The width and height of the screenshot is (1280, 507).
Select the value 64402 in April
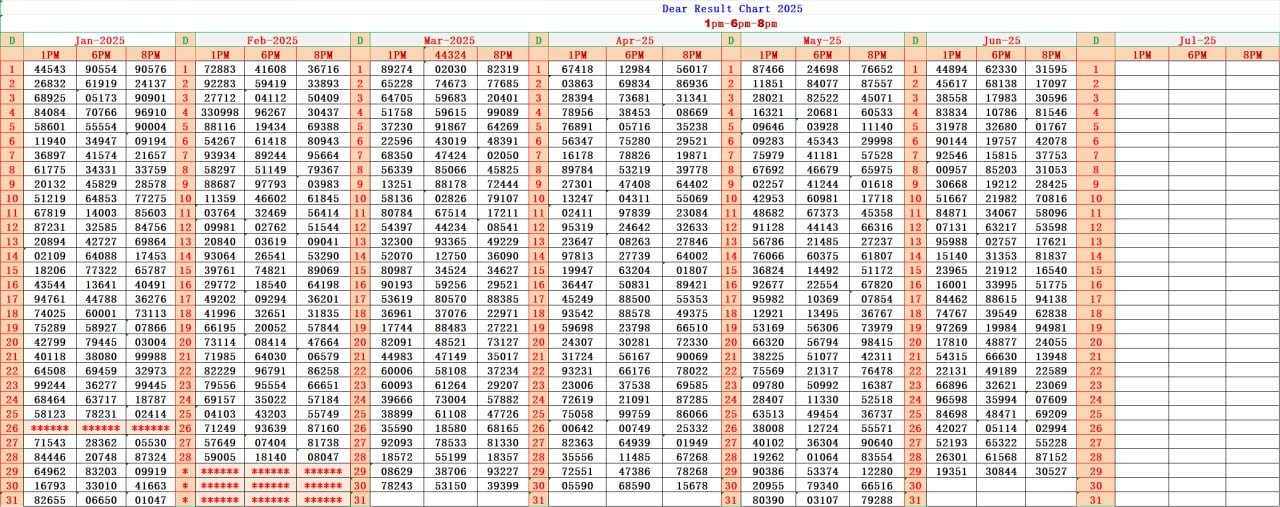(x=692, y=184)
